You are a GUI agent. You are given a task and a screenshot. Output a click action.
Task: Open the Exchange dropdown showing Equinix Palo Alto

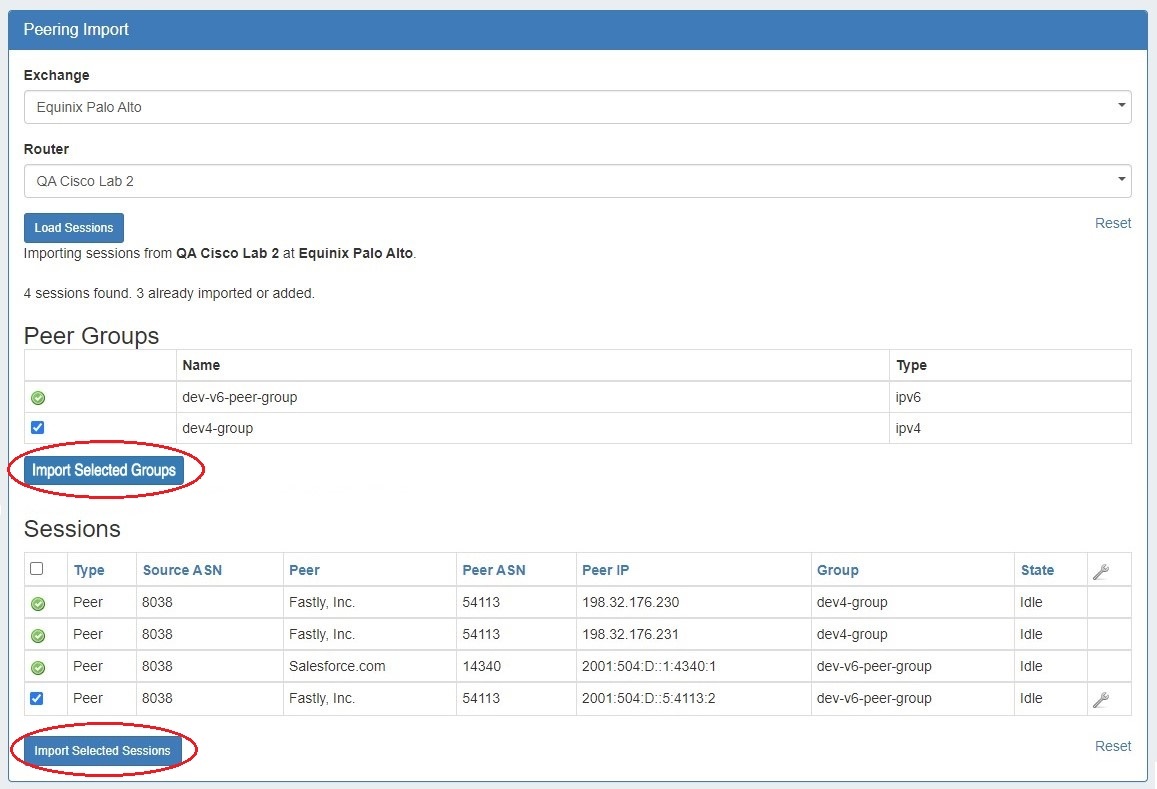tap(577, 107)
